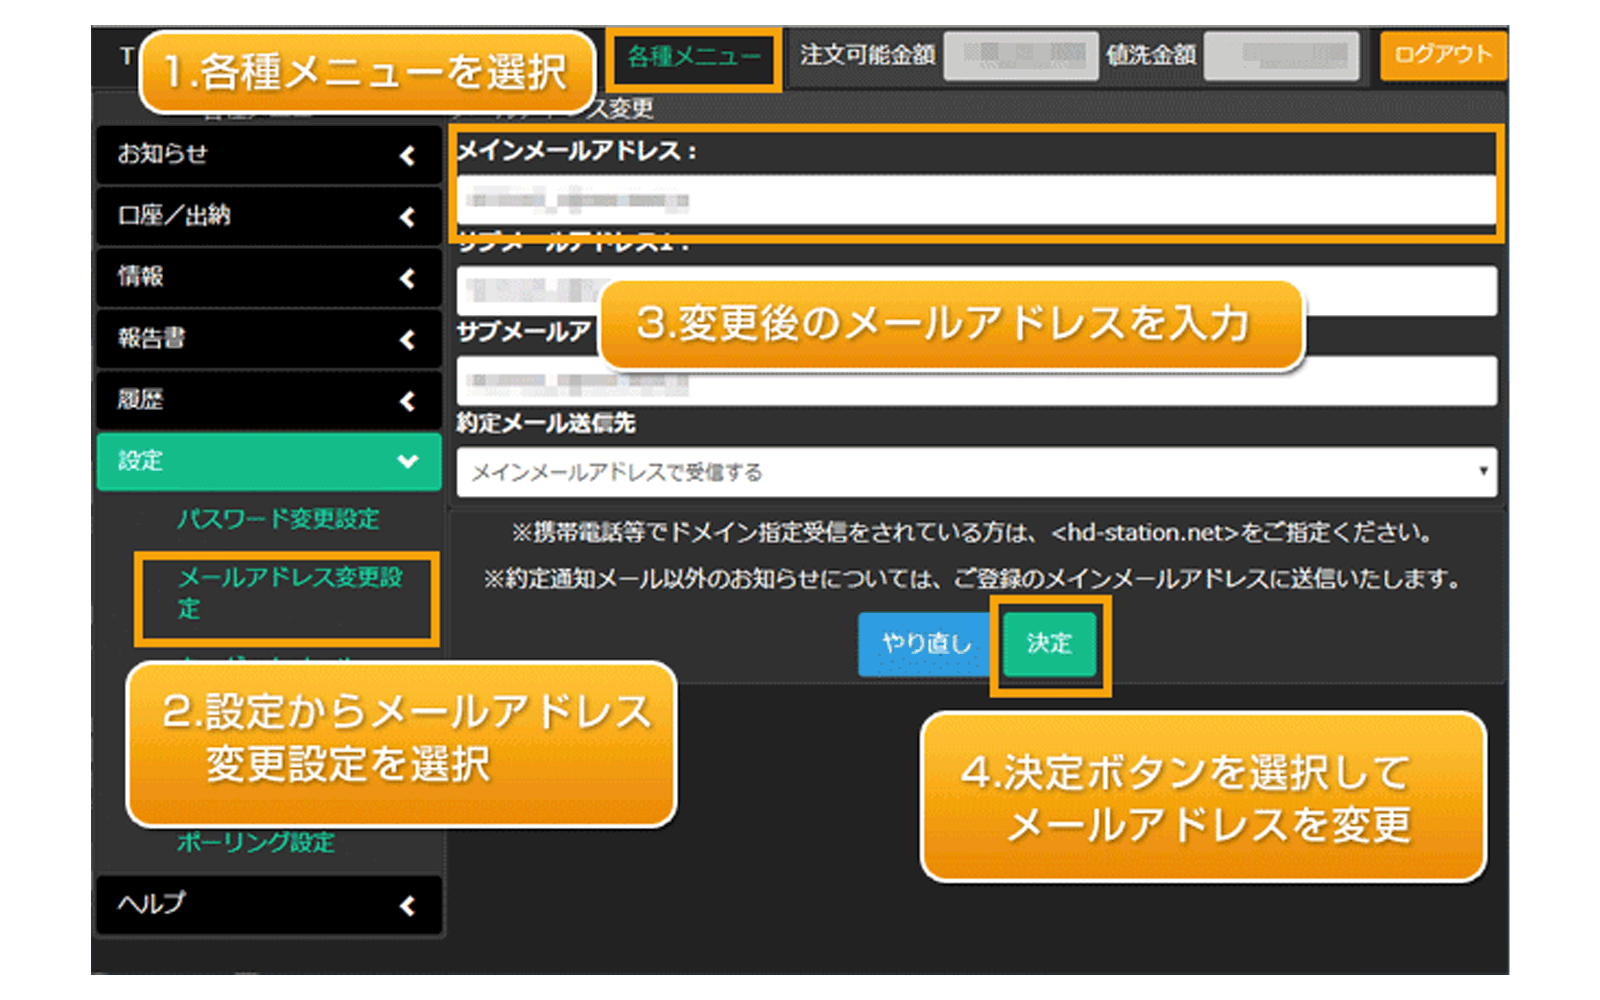Image resolution: width=1600 pixels, height=1000 pixels.
Task: Open the 約定メール送信先 dropdown
Action: click(960, 472)
